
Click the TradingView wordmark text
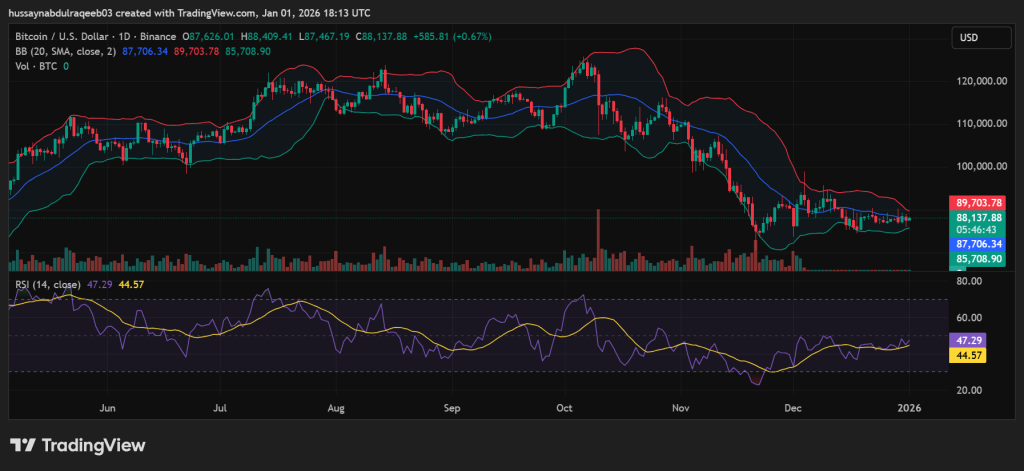click(x=92, y=445)
